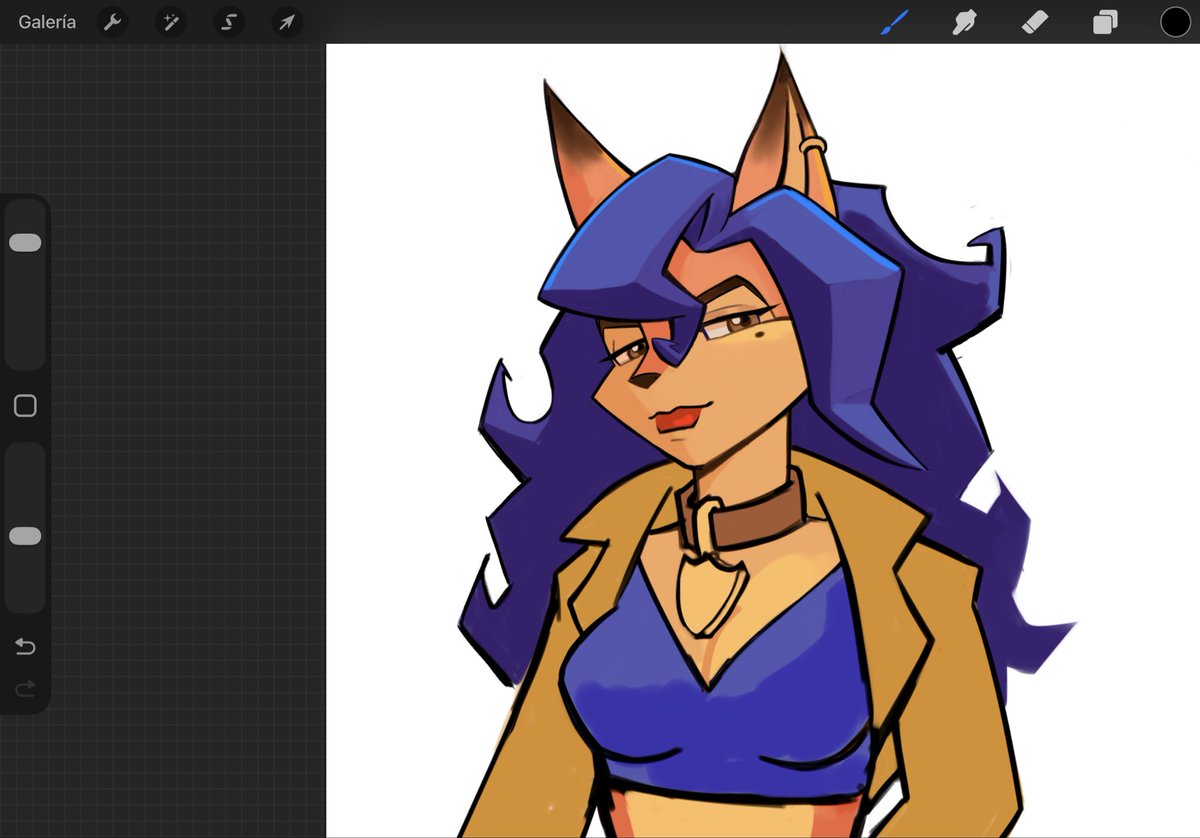
Task: Open the Actions wrench menu
Action: [113, 22]
